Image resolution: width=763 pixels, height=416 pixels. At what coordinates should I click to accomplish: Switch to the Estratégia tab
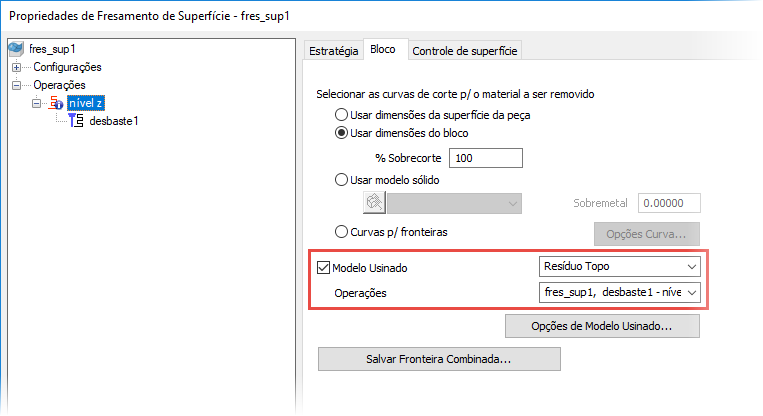click(x=332, y=50)
